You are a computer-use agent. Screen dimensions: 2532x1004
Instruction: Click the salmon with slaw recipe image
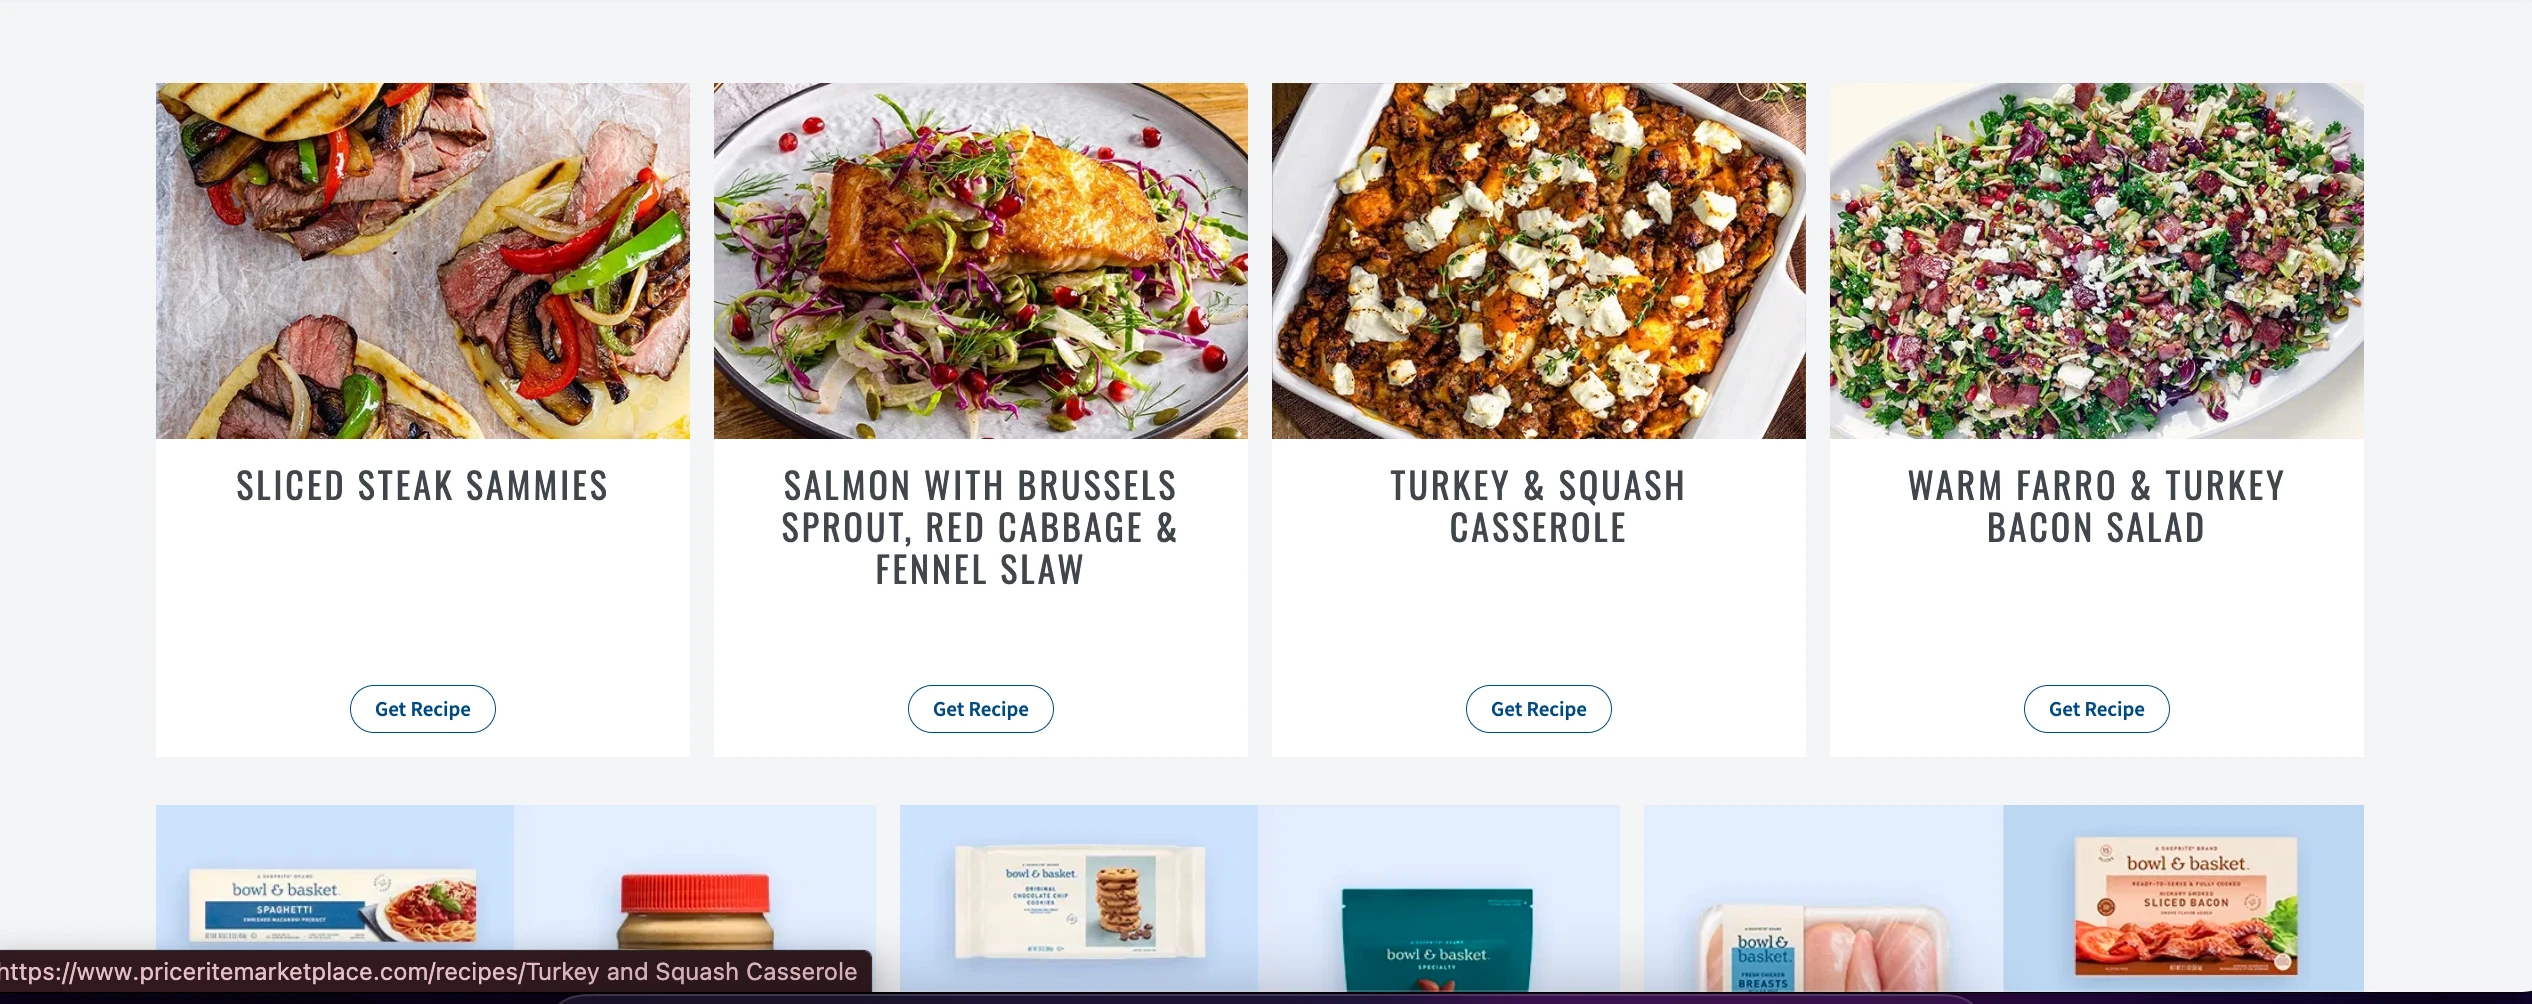(x=981, y=261)
